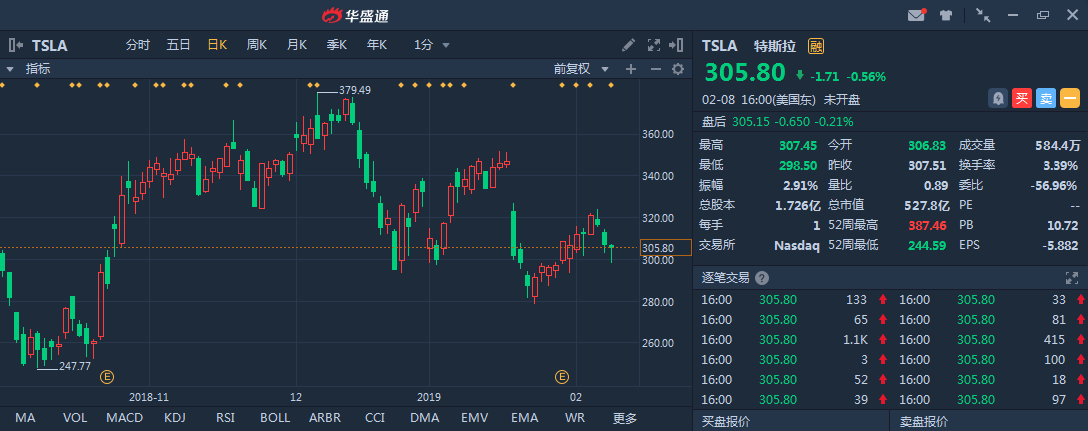Set a price alert with bell icon
The height and width of the screenshot is (431, 1088).
[997, 98]
